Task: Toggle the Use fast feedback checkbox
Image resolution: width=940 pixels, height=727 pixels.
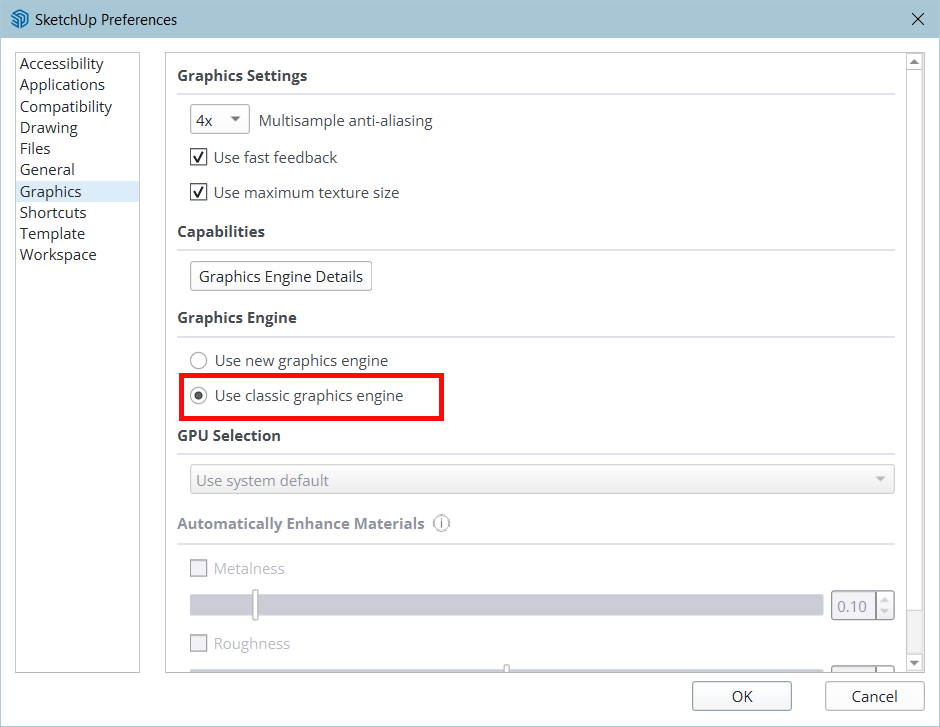Action: pyautogui.click(x=198, y=157)
